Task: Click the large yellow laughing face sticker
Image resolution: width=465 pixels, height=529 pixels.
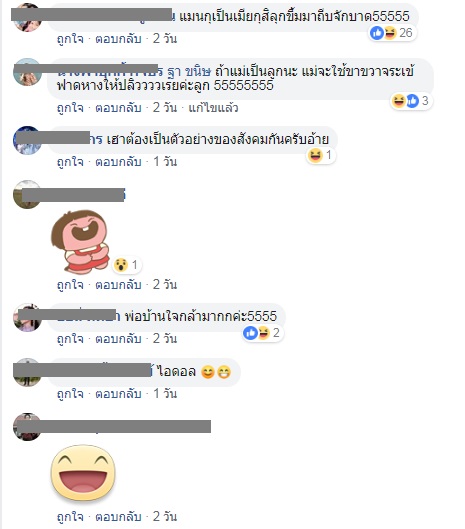Action: (x=83, y=473)
